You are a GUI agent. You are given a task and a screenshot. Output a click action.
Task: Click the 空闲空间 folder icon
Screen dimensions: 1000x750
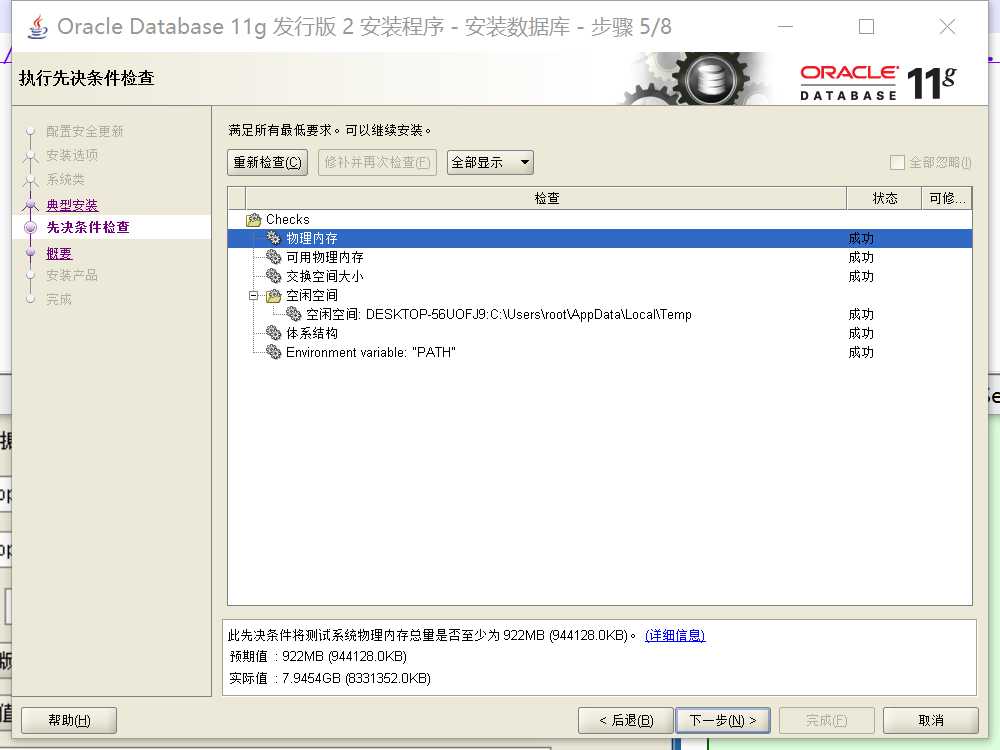(x=274, y=296)
